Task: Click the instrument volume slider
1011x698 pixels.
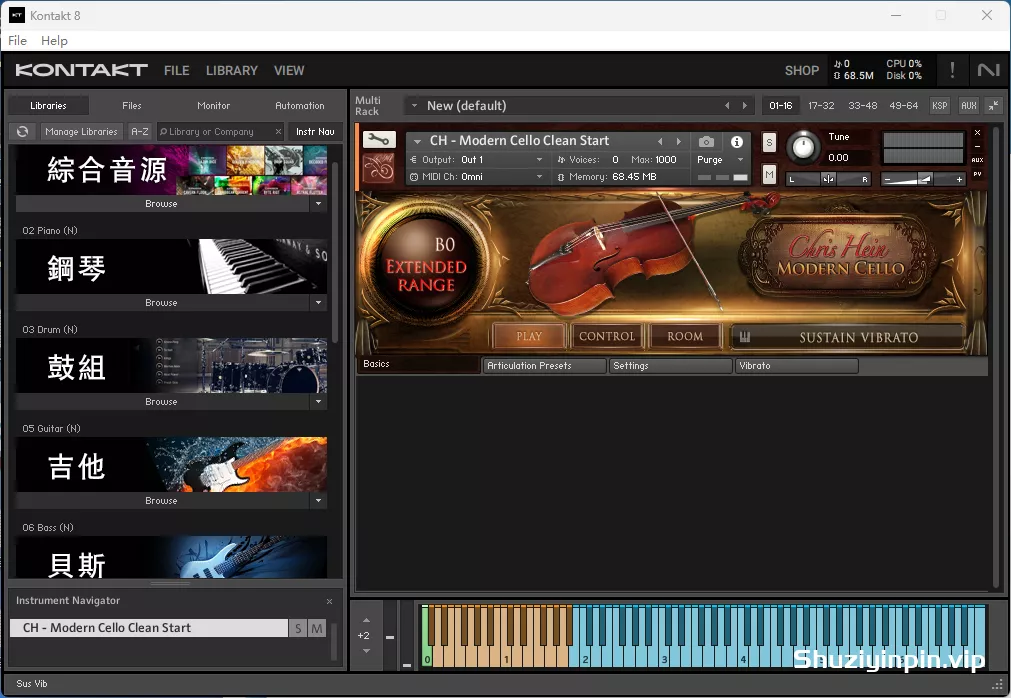Action: click(x=924, y=179)
